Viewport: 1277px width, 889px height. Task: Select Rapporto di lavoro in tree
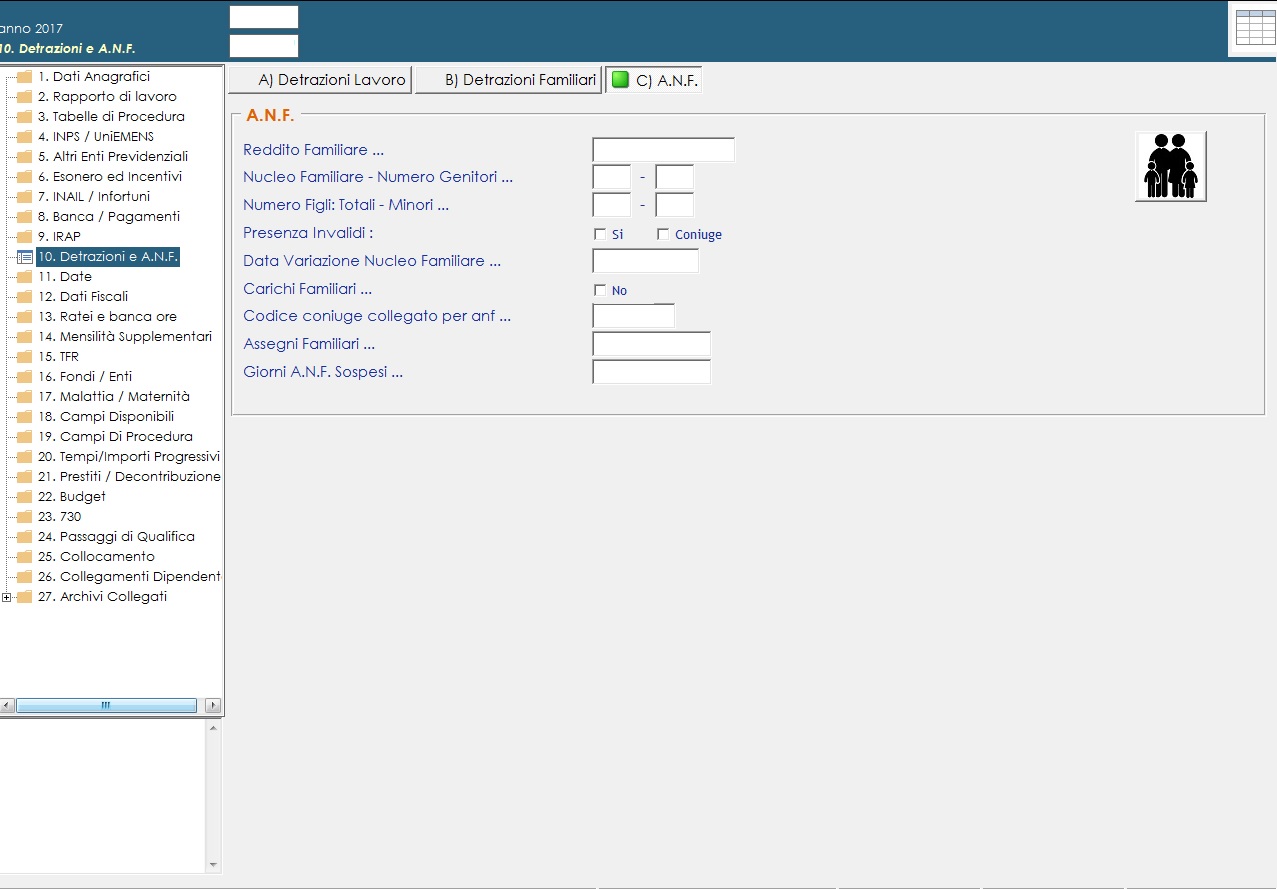coord(106,97)
